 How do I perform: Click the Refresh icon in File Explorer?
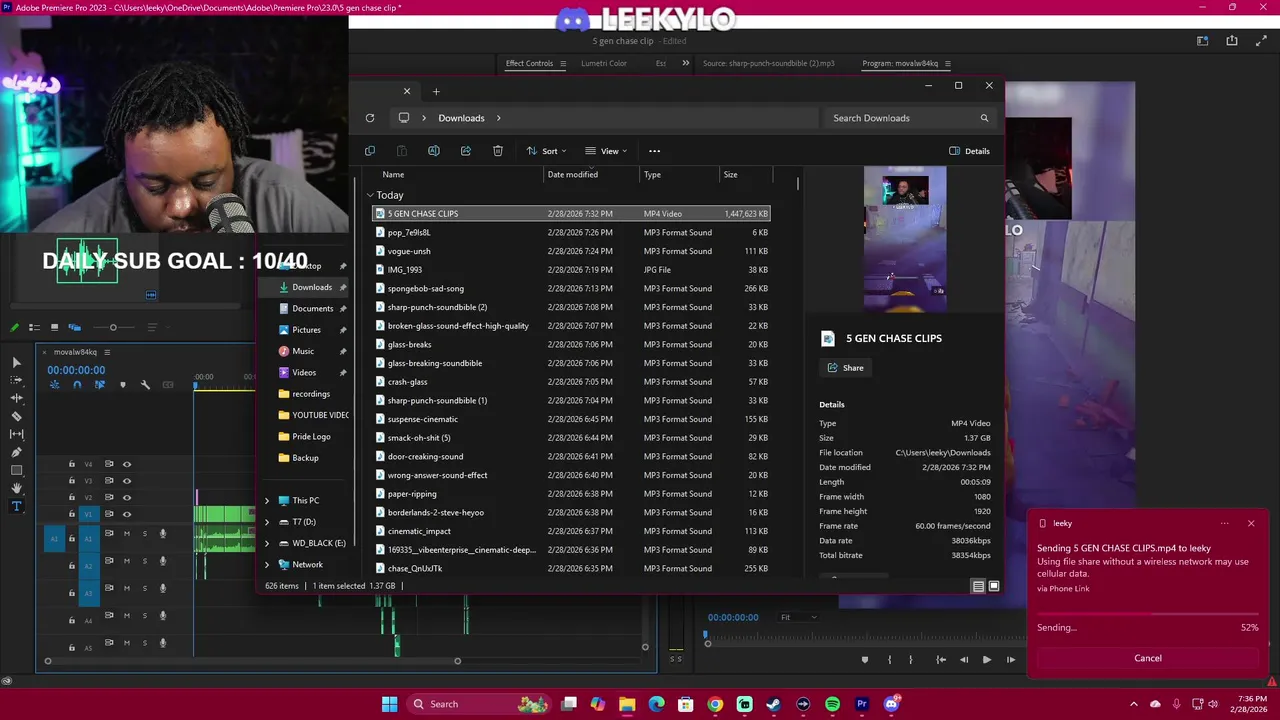pos(370,118)
